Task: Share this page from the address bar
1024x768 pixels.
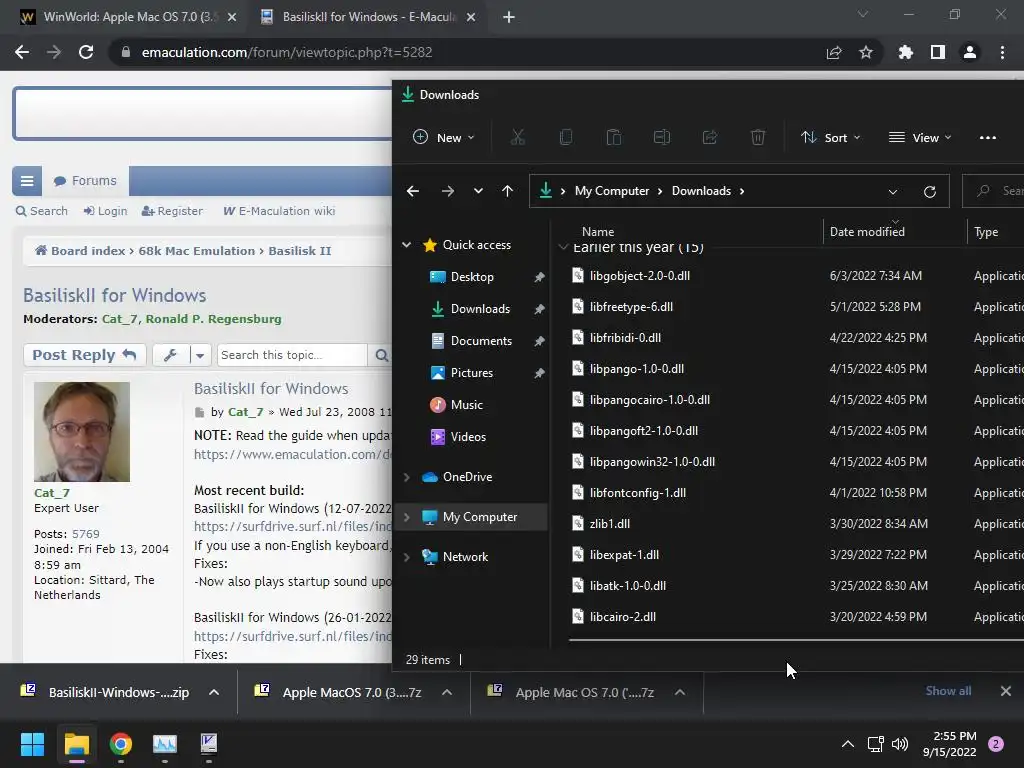Action: pos(834,52)
